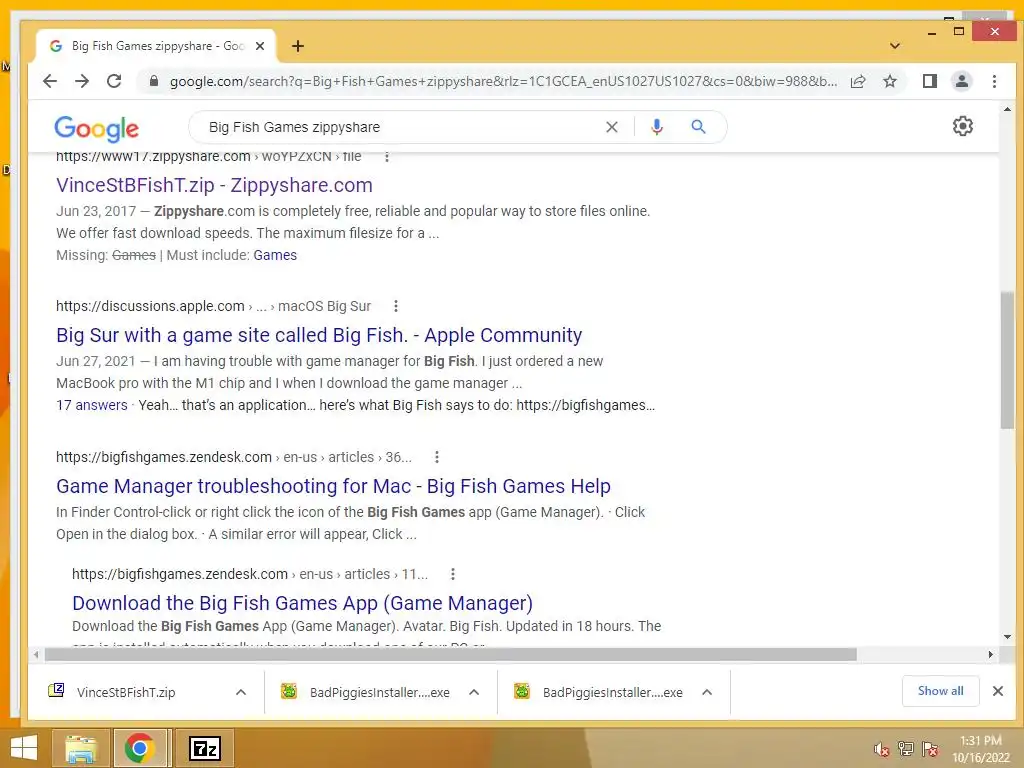Viewport: 1024px width, 768px height.
Task: Open Big Sur Apple Community result
Action: [319, 335]
